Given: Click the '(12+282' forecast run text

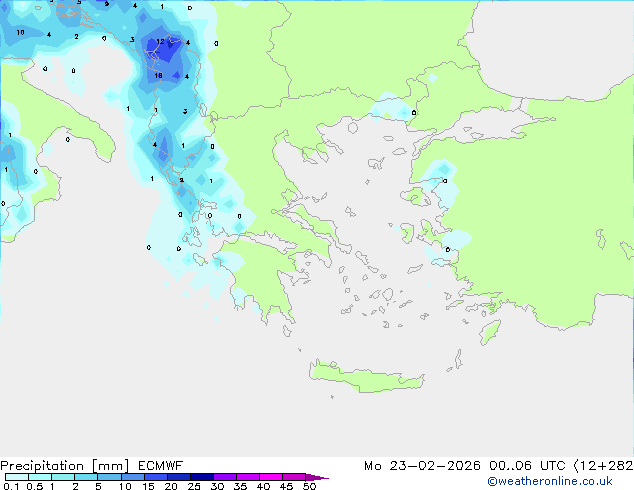Looking at the screenshot, I should coord(603,466).
